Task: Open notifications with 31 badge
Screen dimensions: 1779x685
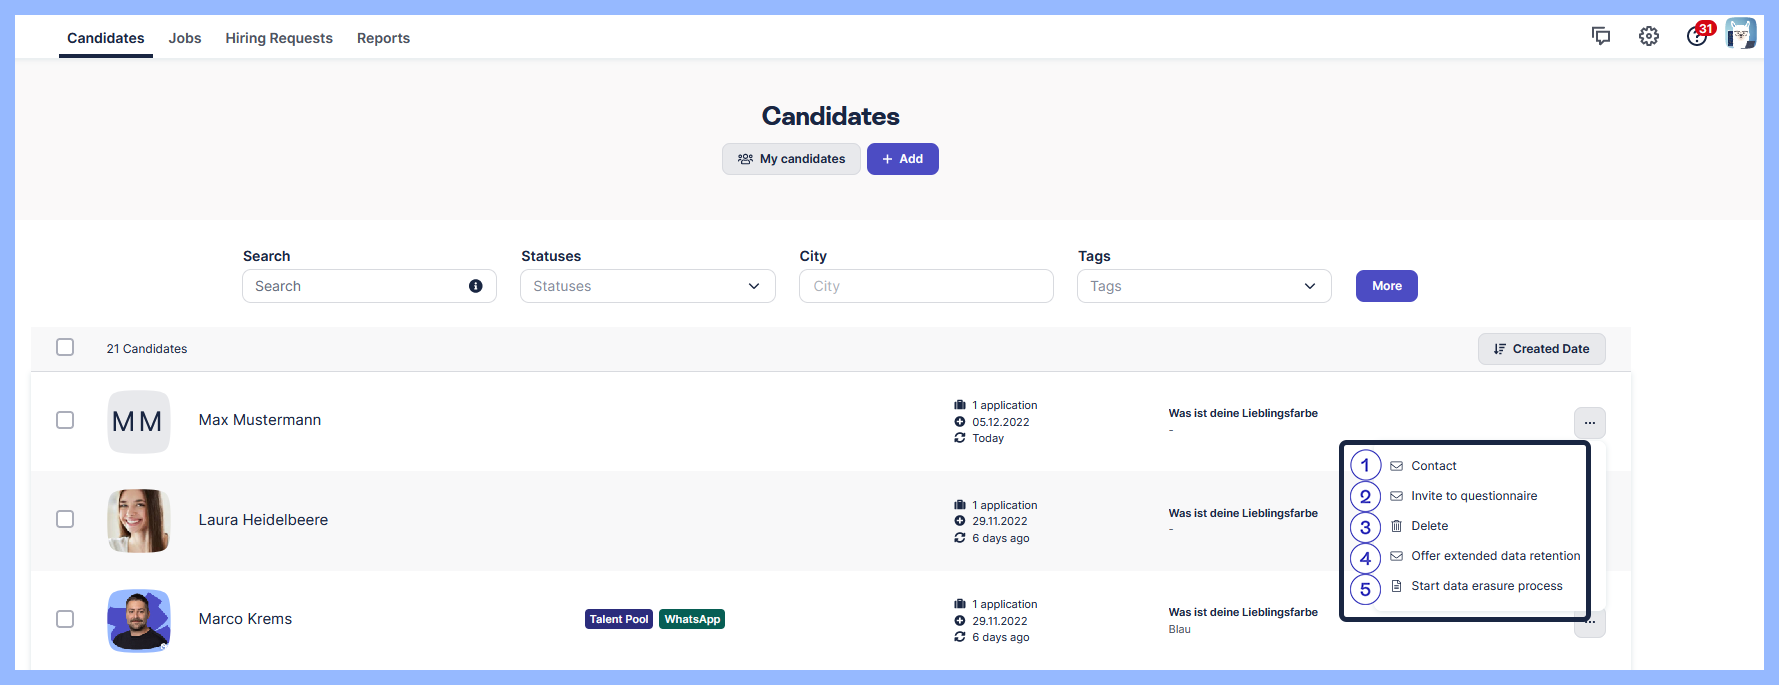Action: [1697, 36]
